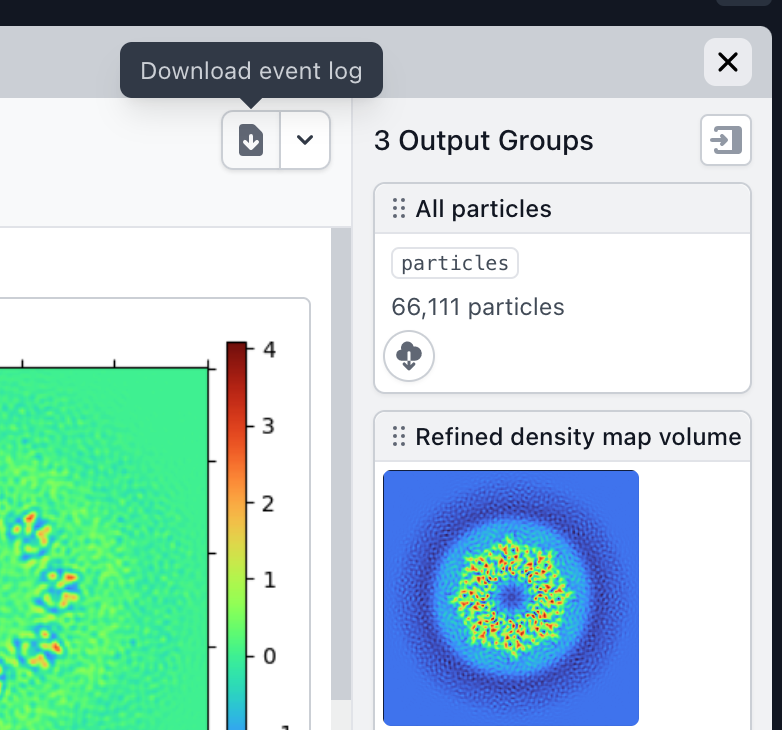Viewport: 782px width, 730px height.
Task: Close the panel with the X button
Action: [x=728, y=62]
